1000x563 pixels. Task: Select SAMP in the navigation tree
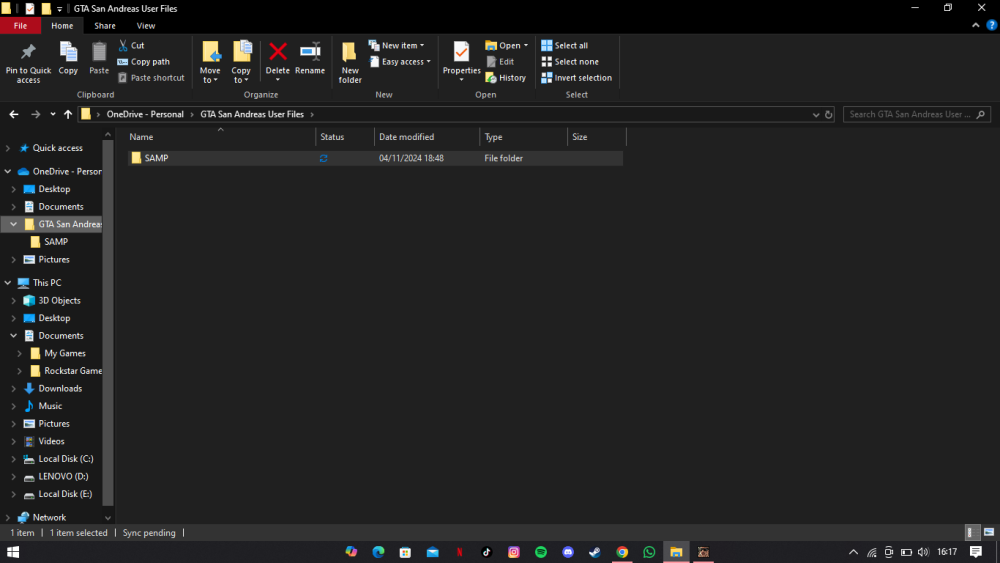pyautogui.click(x=55, y=242)
